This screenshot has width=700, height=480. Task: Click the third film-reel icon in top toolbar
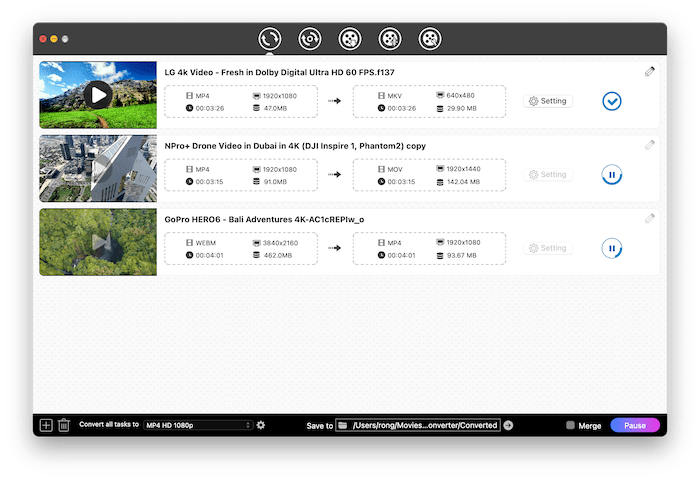(350, 39)
